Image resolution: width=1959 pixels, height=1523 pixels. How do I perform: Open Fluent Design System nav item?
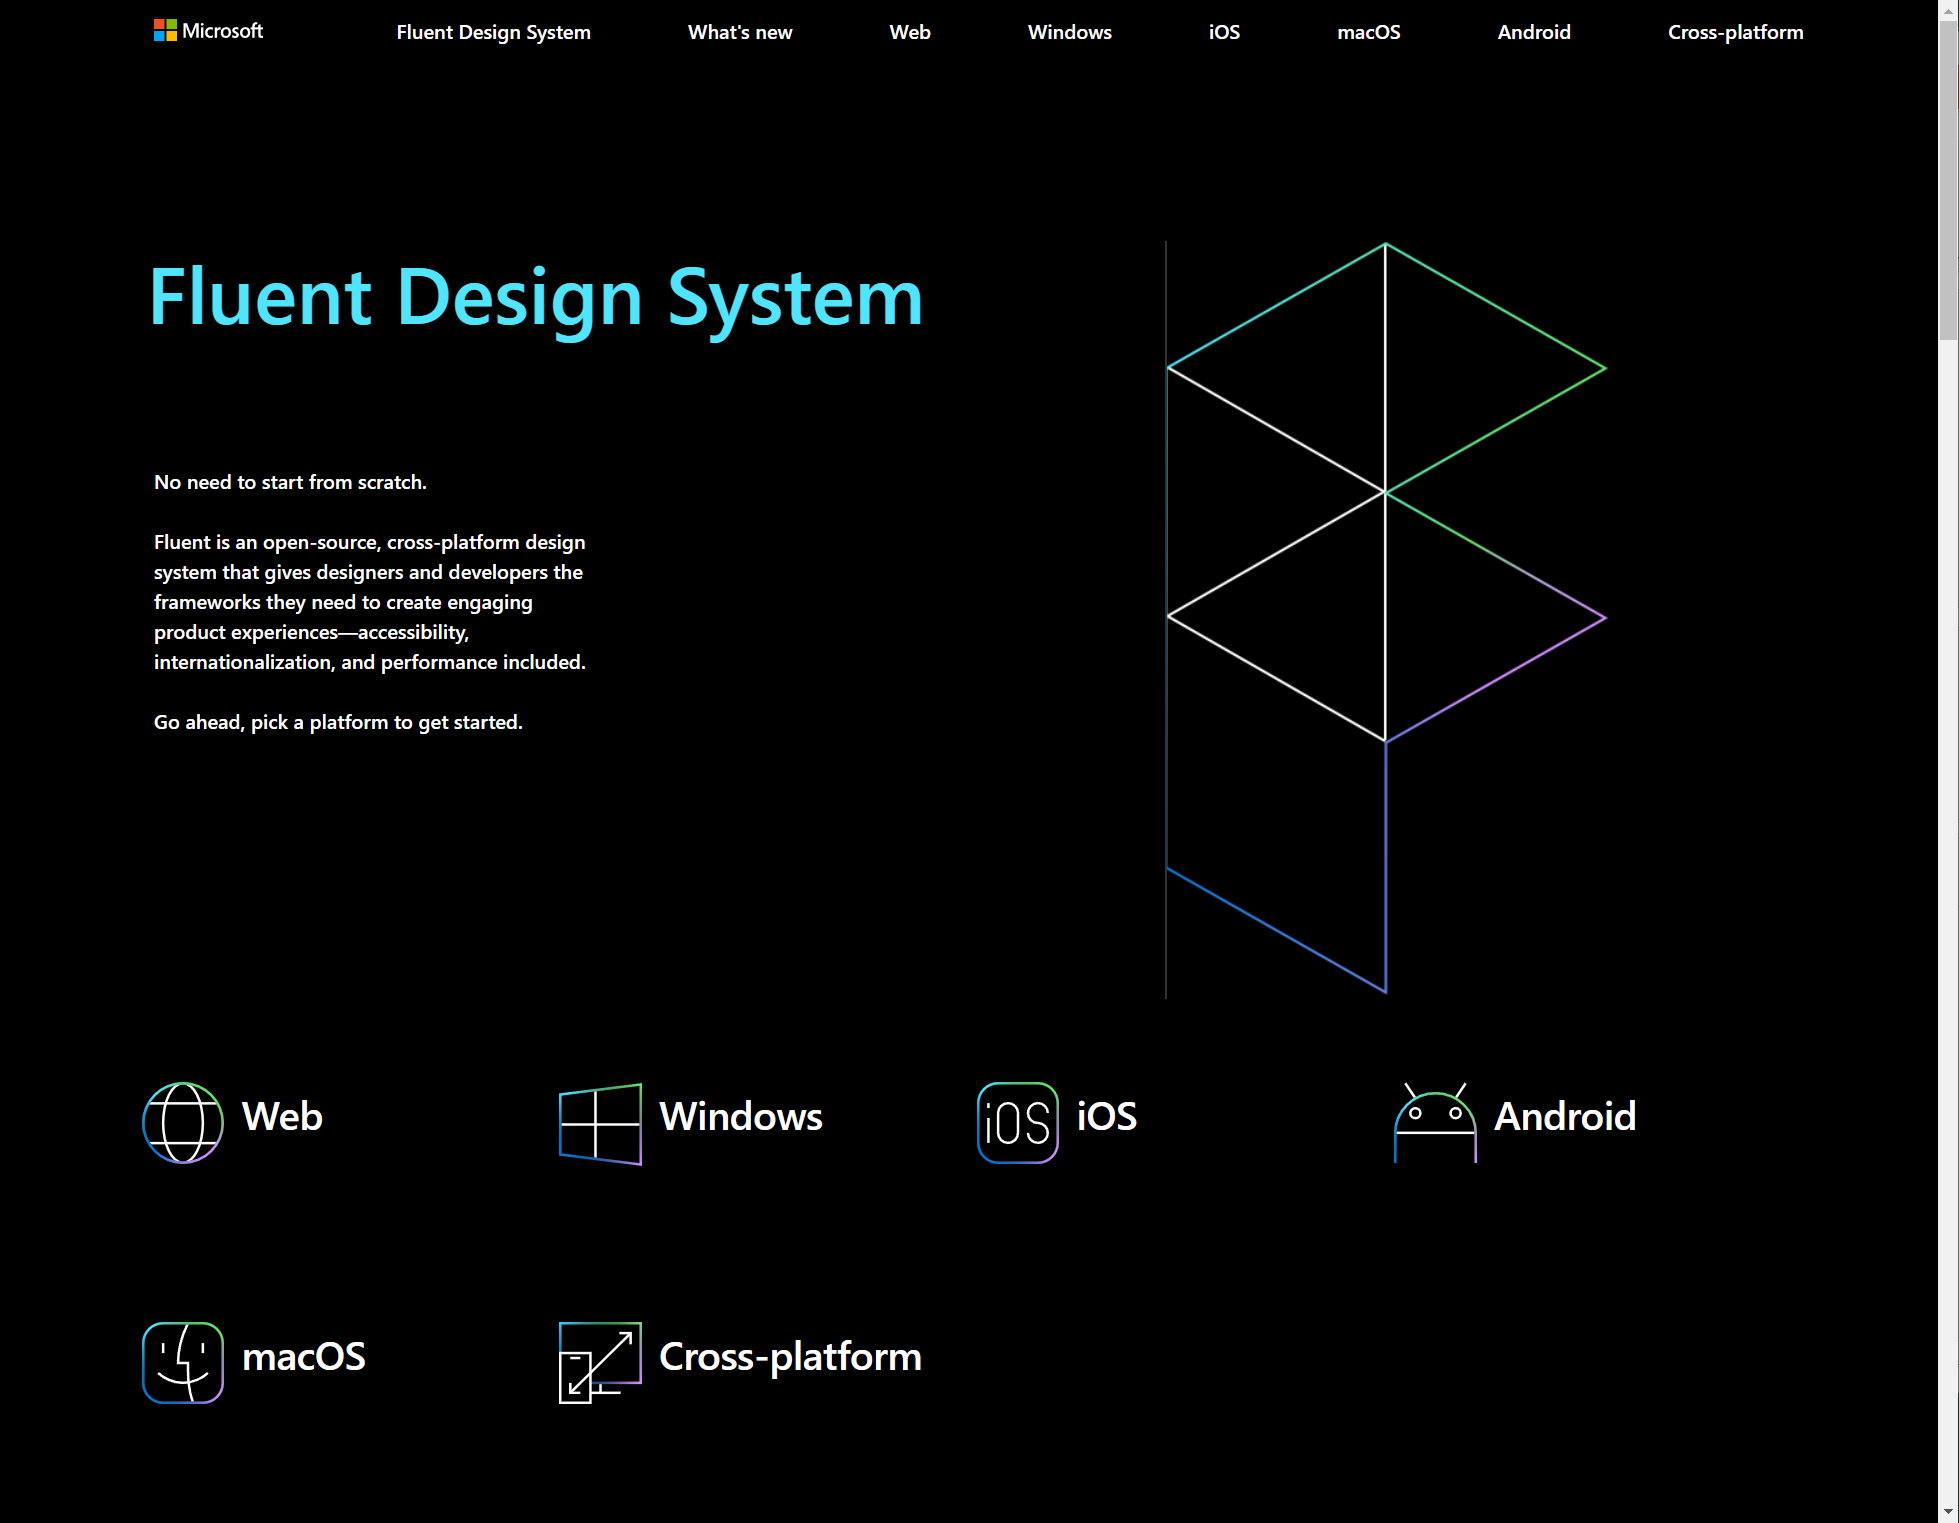coord(494,32)
